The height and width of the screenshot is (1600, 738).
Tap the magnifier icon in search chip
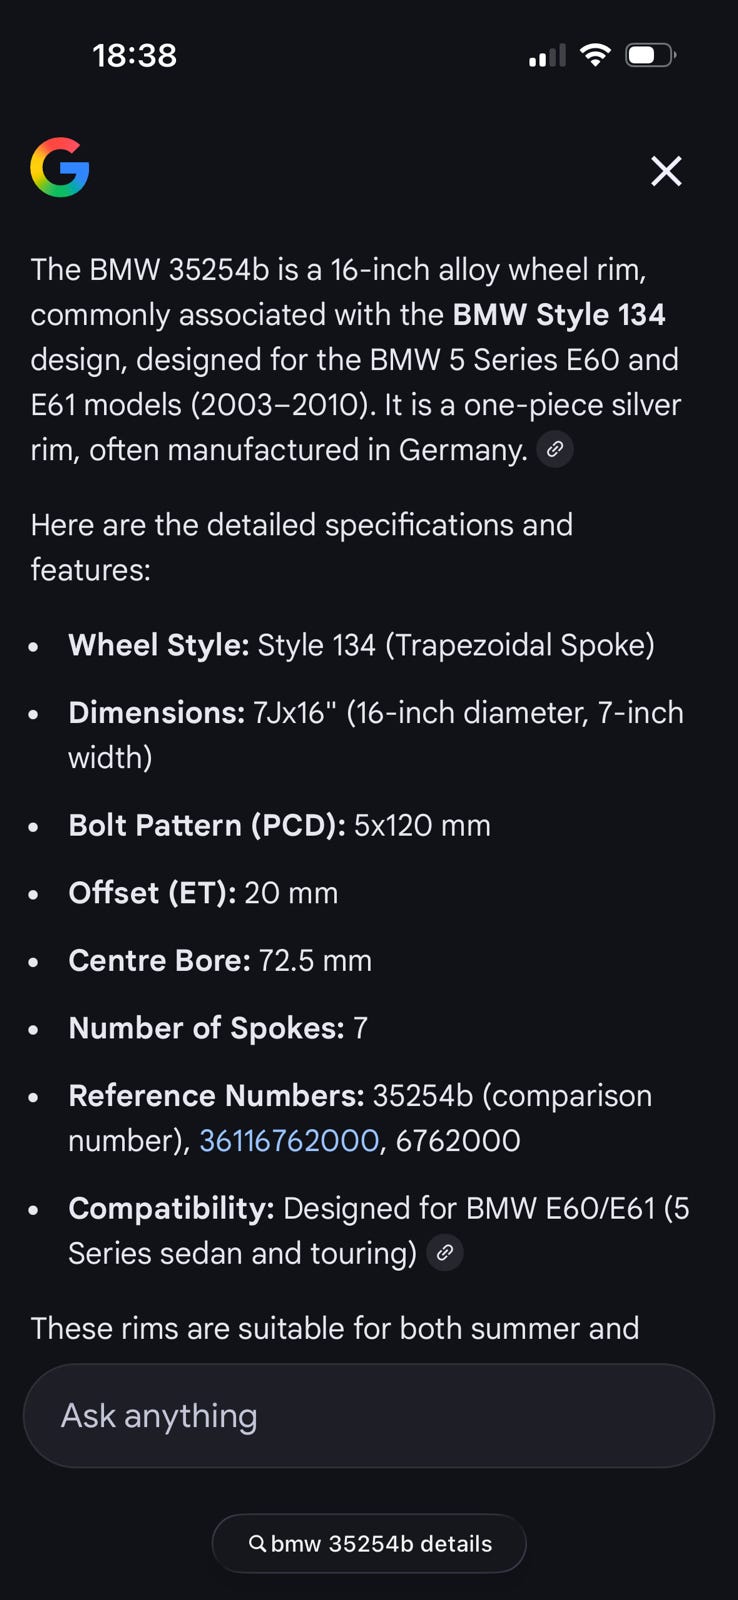tap(257, 1543)
